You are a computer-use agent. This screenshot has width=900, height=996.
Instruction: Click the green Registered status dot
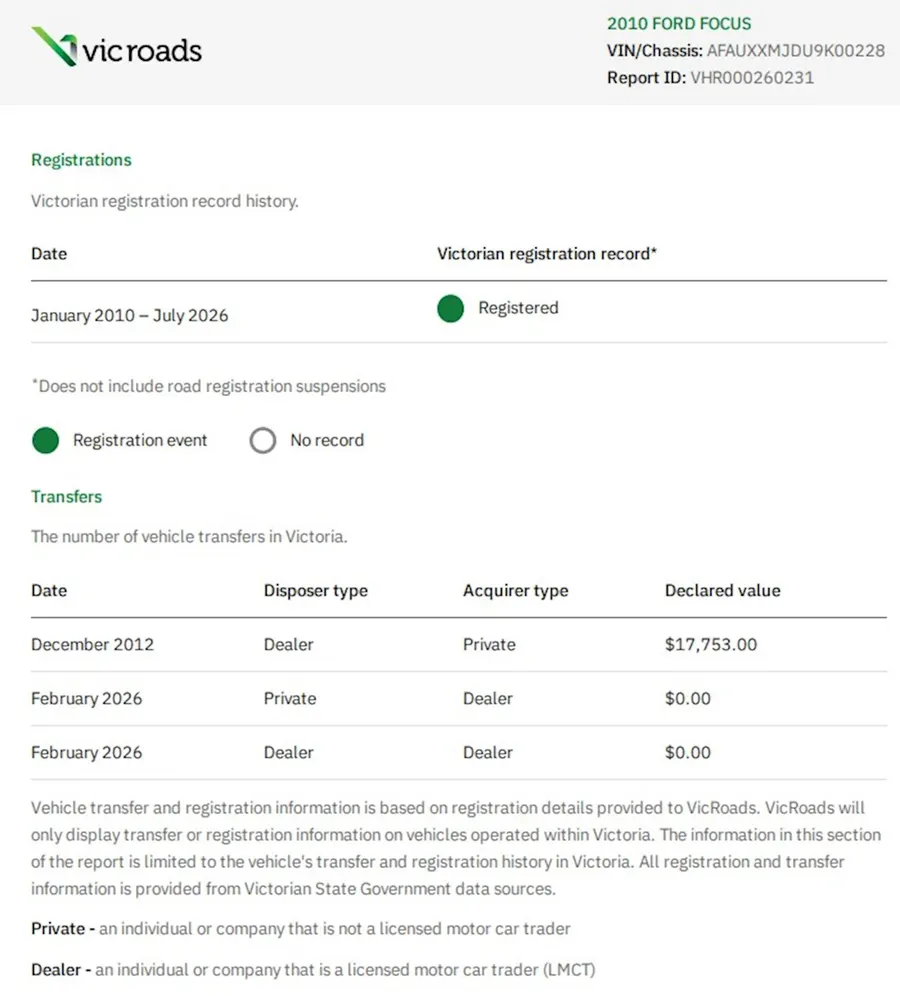click(x=450, y=309)
